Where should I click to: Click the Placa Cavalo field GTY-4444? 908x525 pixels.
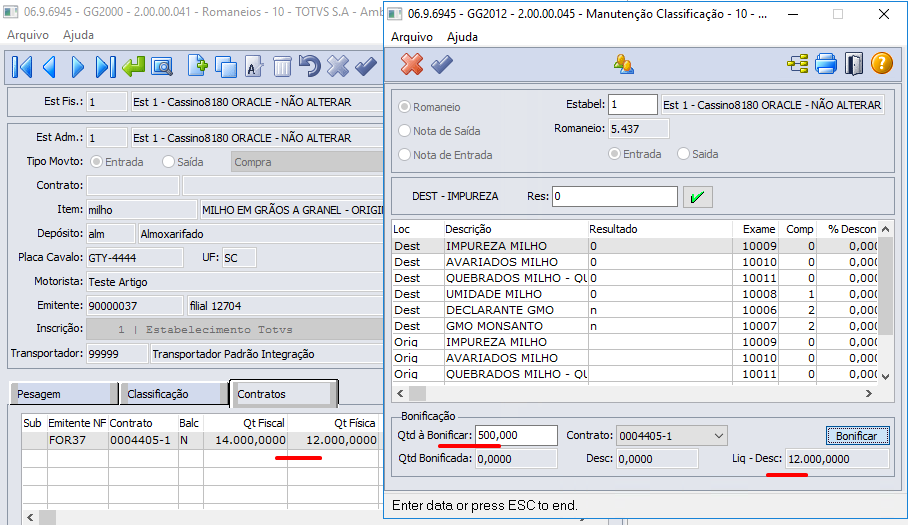pyautogui.click(x=134, y=258)
